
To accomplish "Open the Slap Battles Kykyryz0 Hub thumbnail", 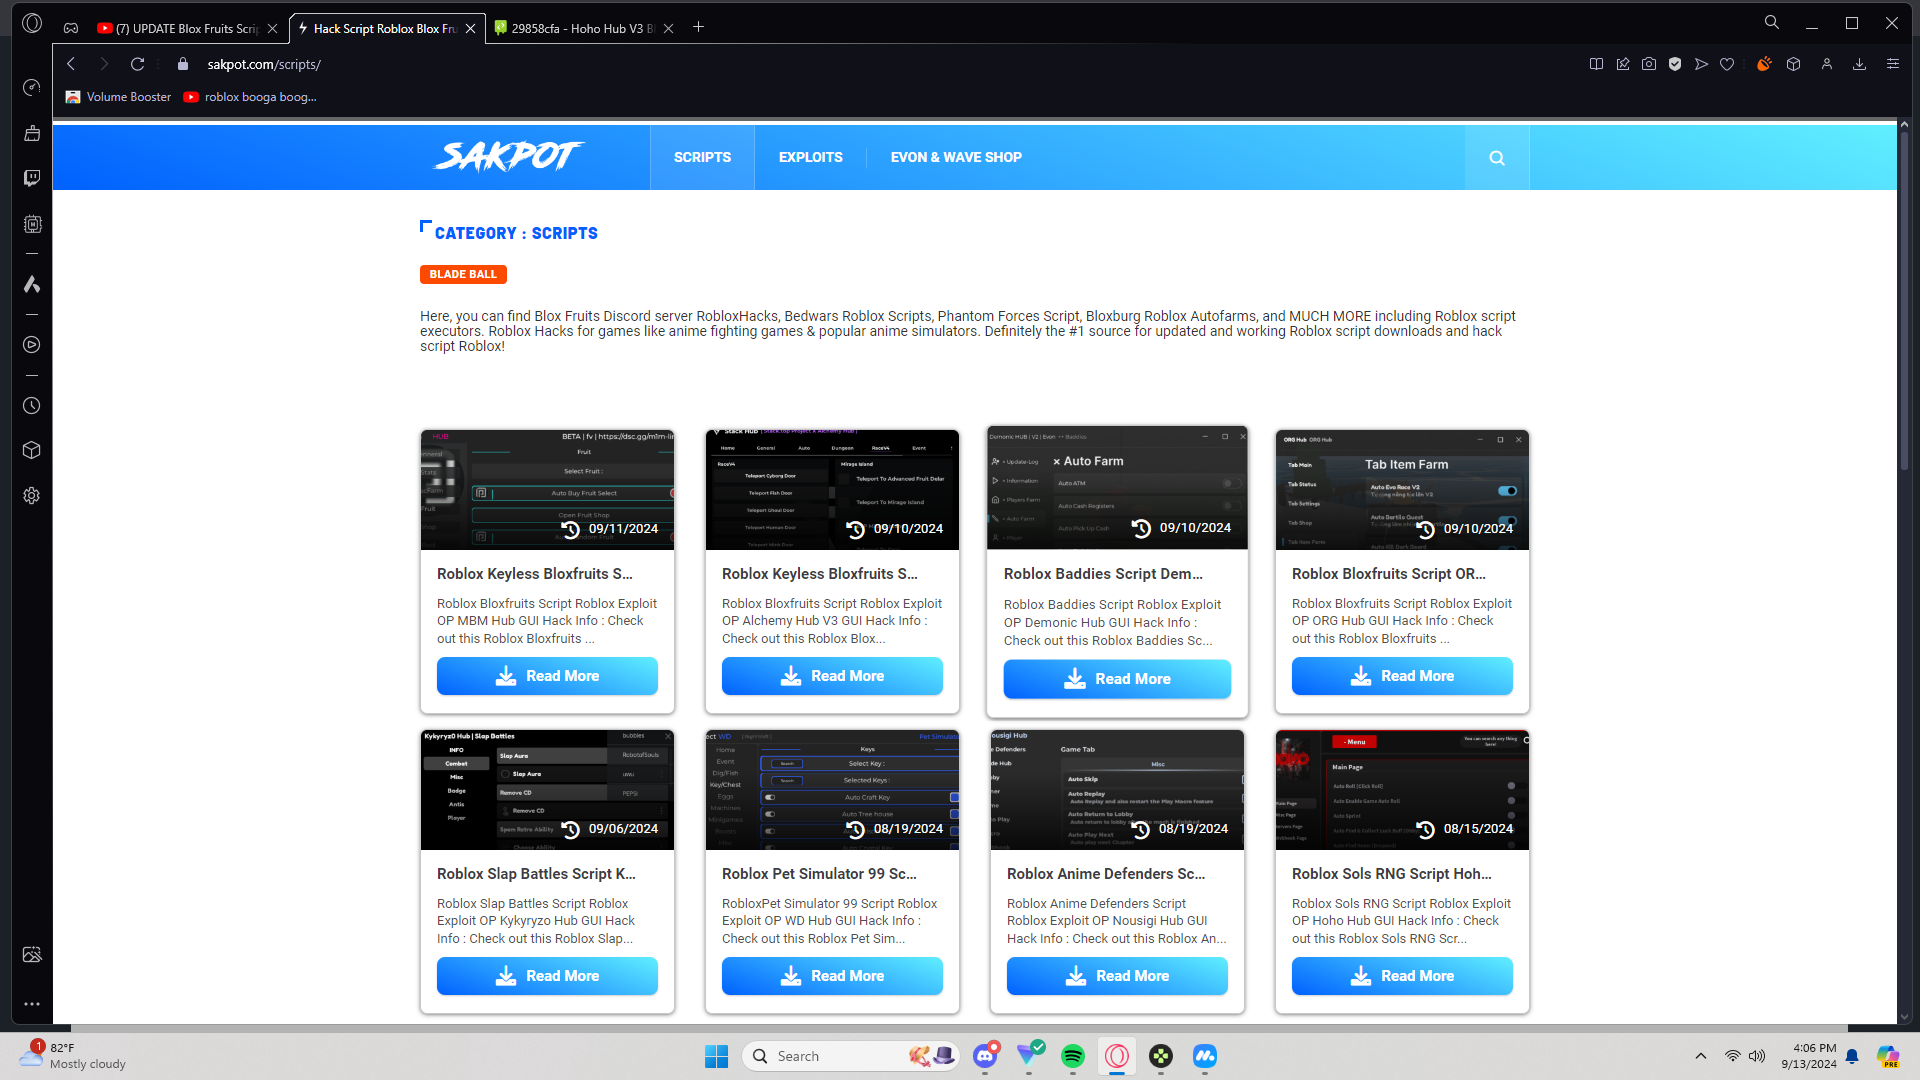I will [547, 790].
